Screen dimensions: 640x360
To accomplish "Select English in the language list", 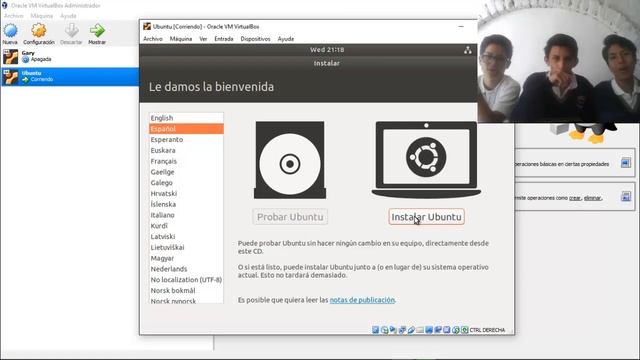I will pyautogui.click(x=186, y=118).
